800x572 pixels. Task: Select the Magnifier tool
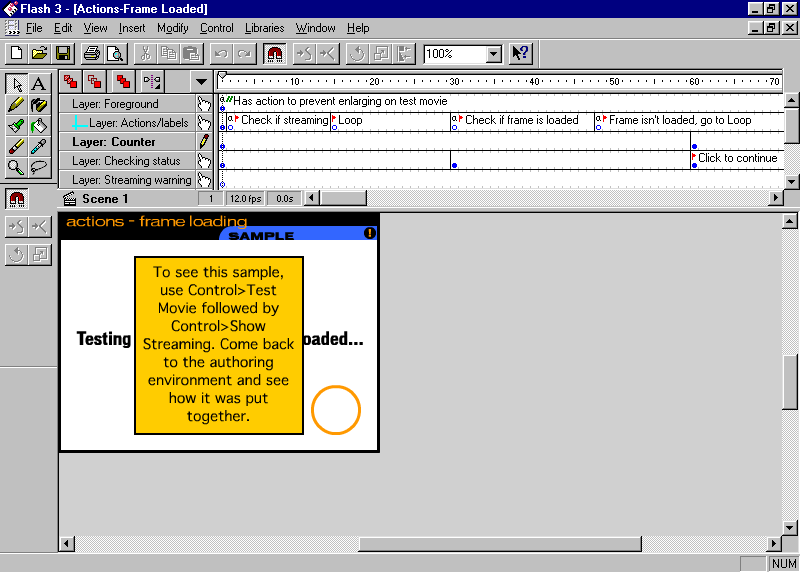(x=17, y=167)
